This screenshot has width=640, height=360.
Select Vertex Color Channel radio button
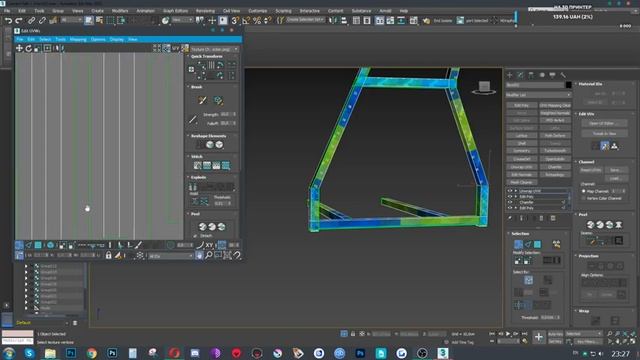click(x=584, y=198)
